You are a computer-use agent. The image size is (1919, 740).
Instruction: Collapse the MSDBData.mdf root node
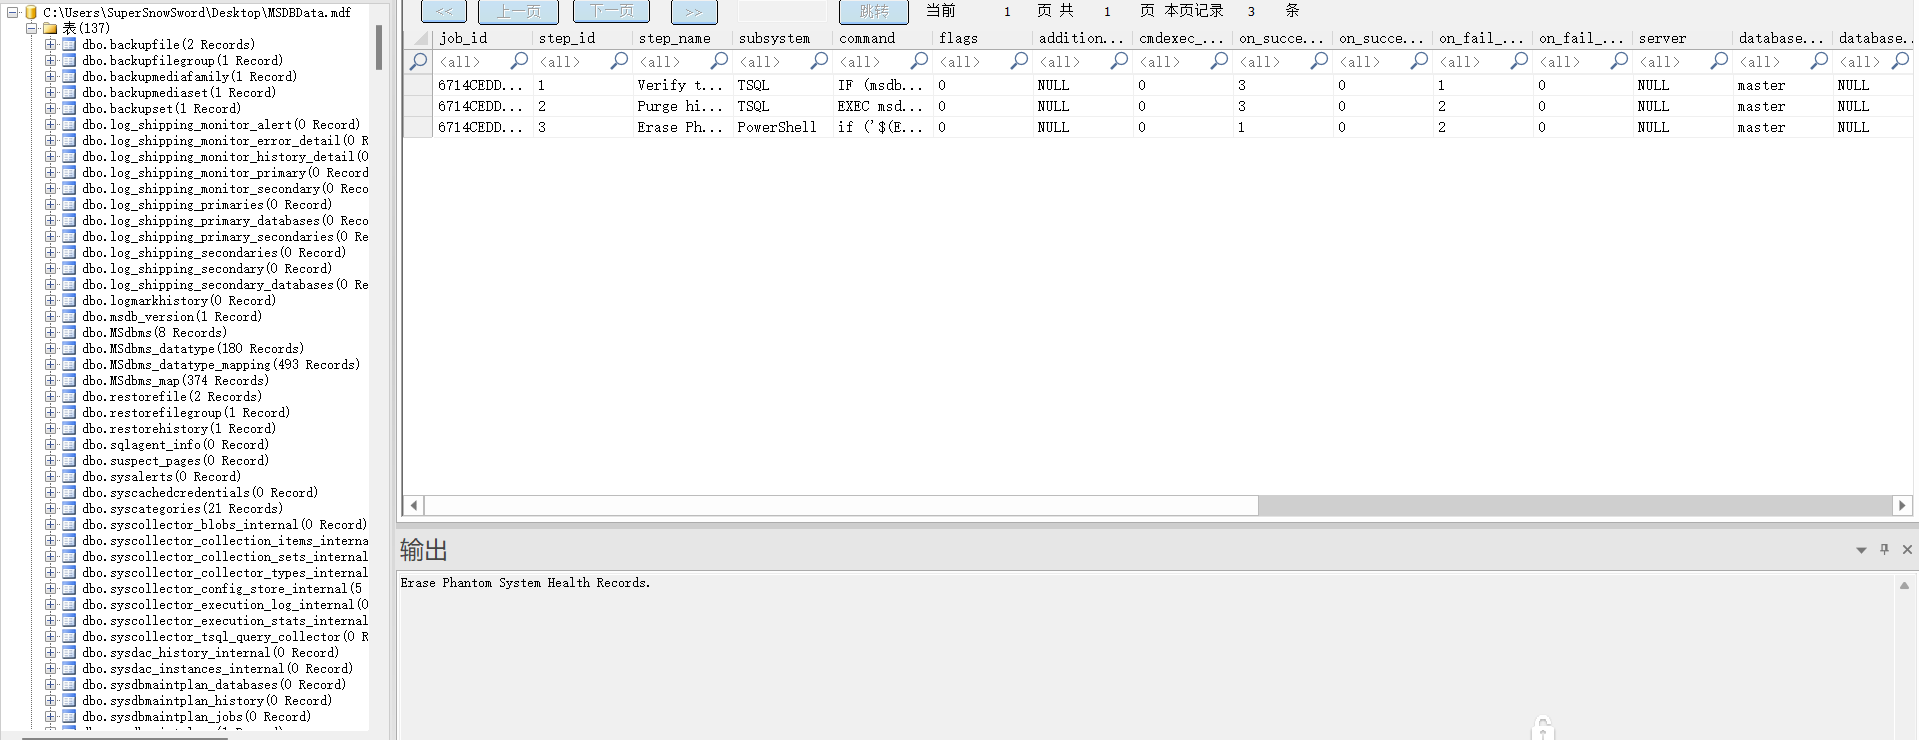pos(13,12)
